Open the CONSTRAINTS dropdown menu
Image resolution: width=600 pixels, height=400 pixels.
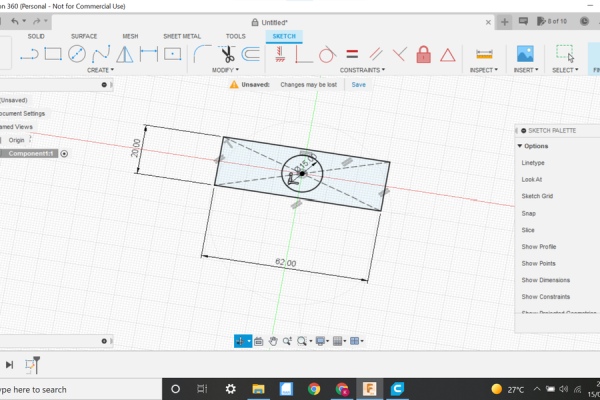click(x=362, y=71)
